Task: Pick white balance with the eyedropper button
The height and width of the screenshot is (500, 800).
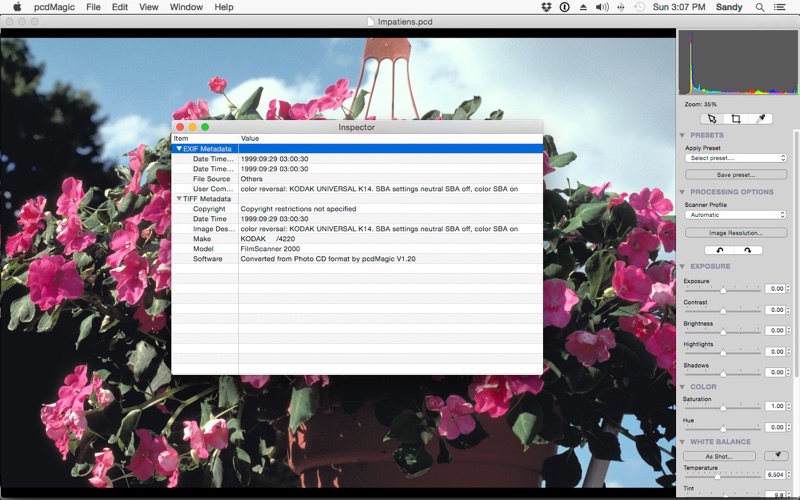Action: tap(777, 456)
